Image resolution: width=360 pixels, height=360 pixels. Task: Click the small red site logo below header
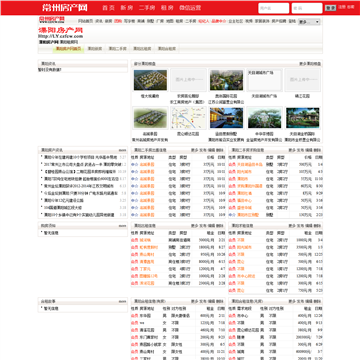pyautogui.click(x=52, y=20)
